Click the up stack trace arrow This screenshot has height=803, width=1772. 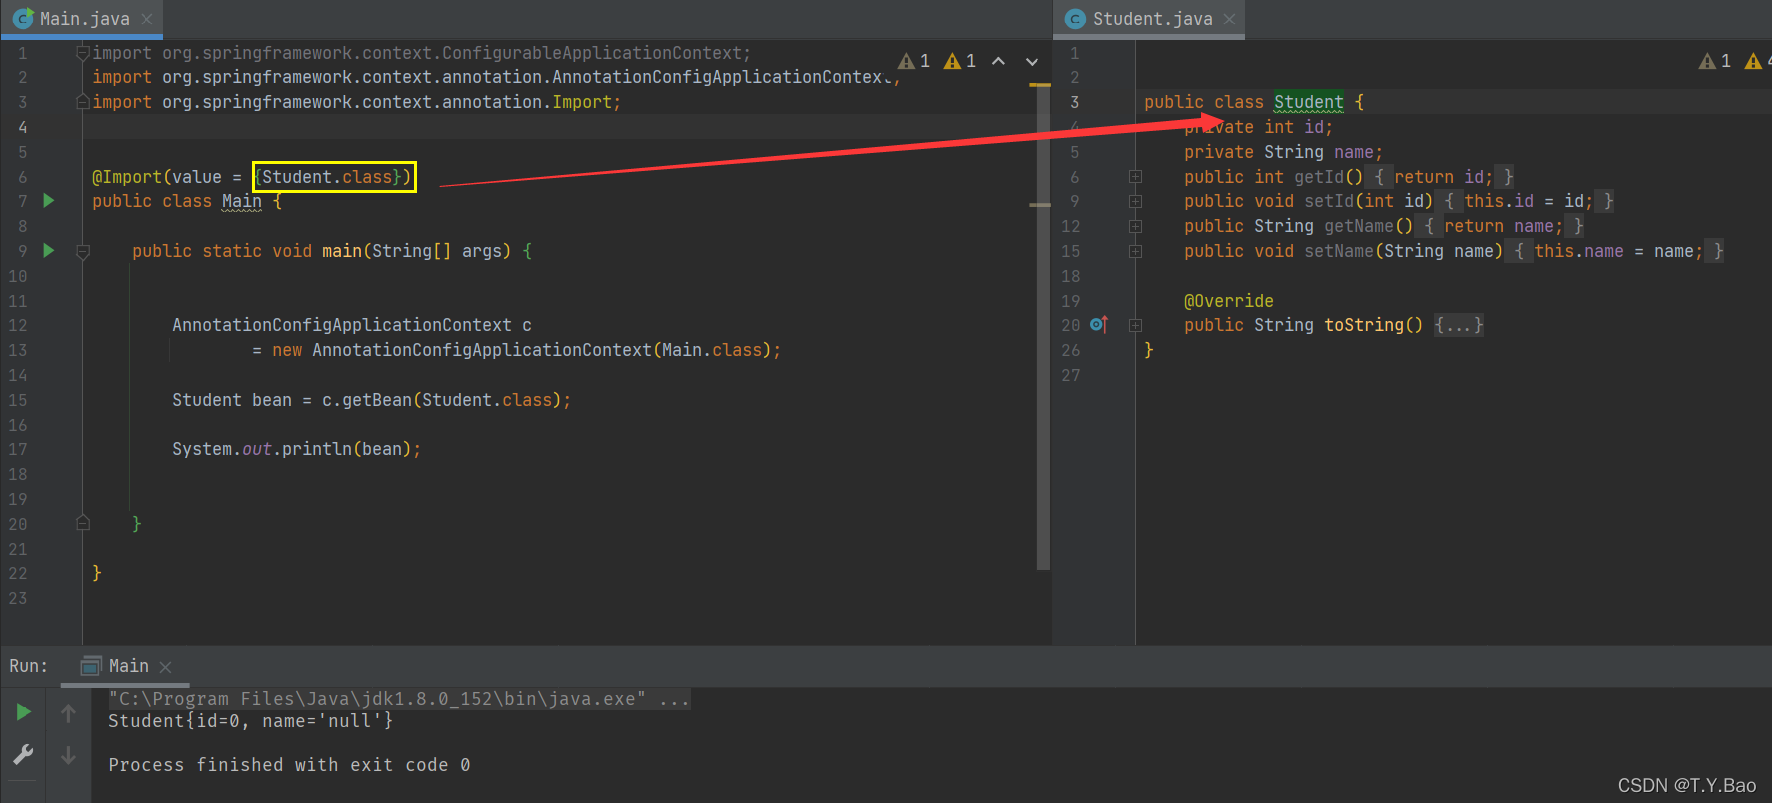[x=68, y=713]
